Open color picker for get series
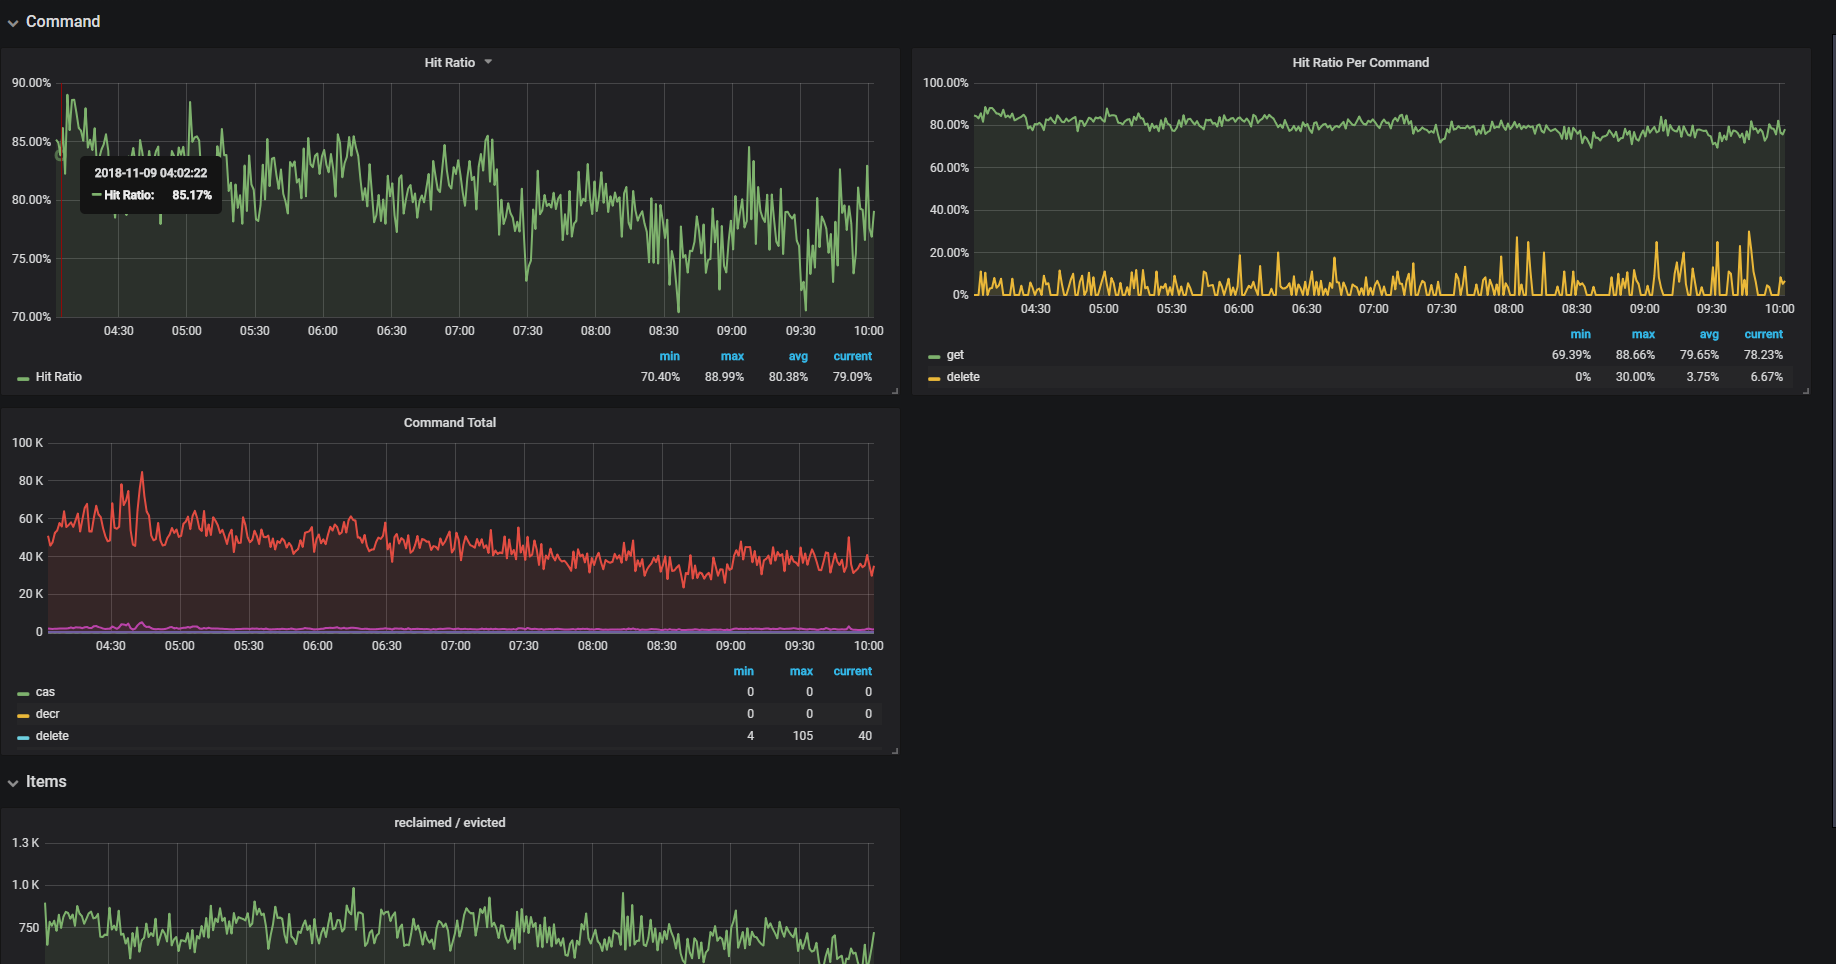1836x964 pixels. pos(934,356)
